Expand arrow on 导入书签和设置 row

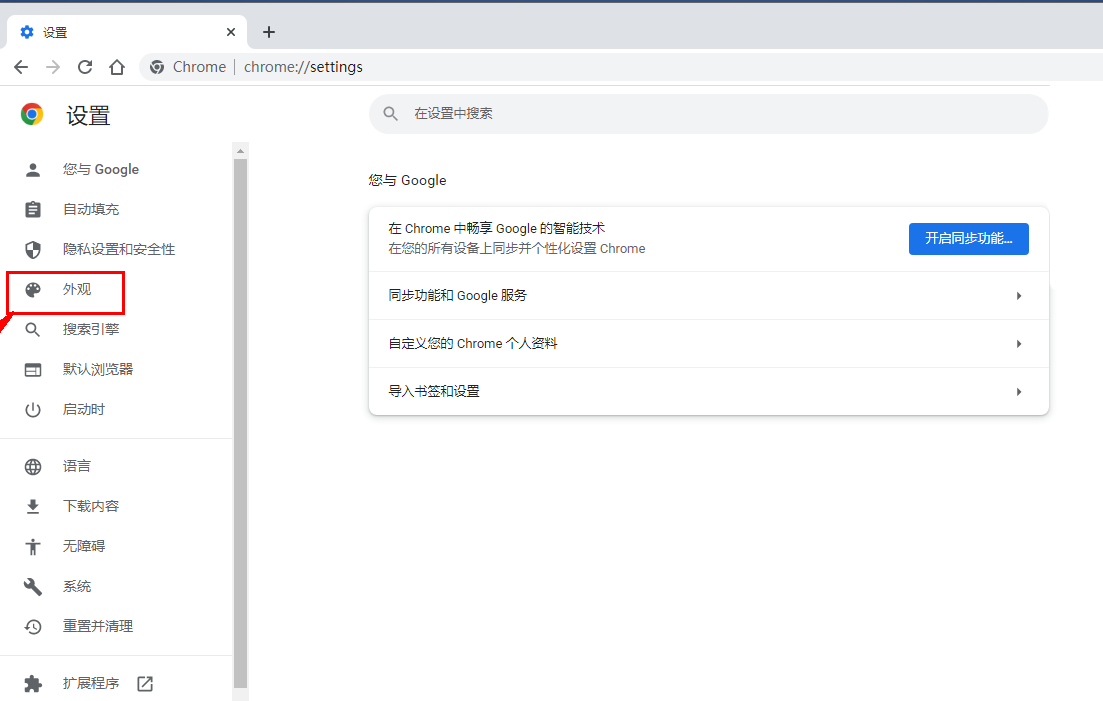tap(1019, 392)
